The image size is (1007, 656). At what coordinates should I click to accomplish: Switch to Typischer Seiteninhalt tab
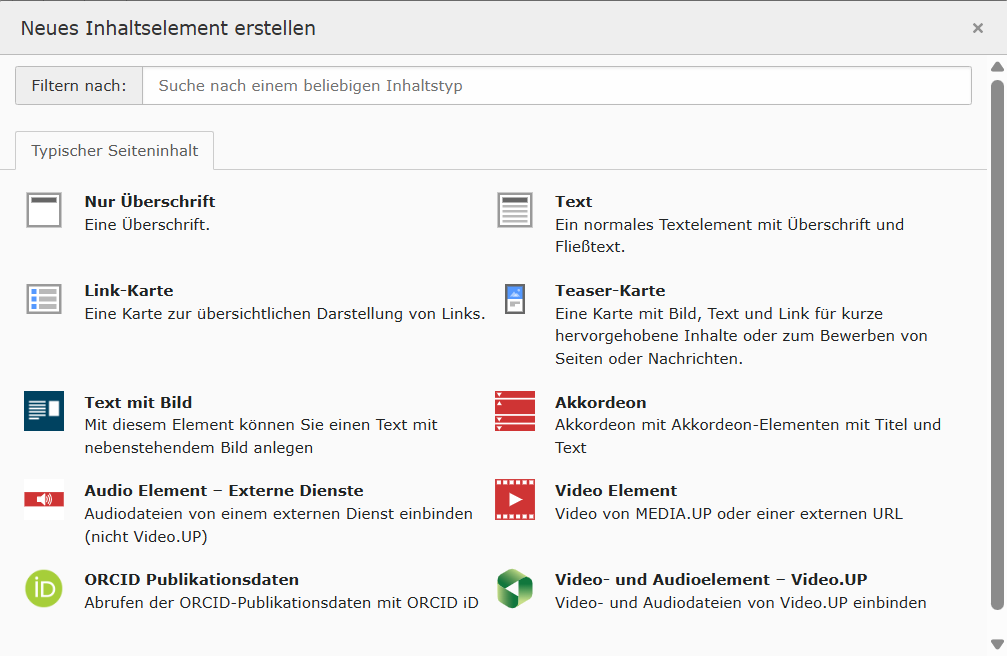point(115,151)
